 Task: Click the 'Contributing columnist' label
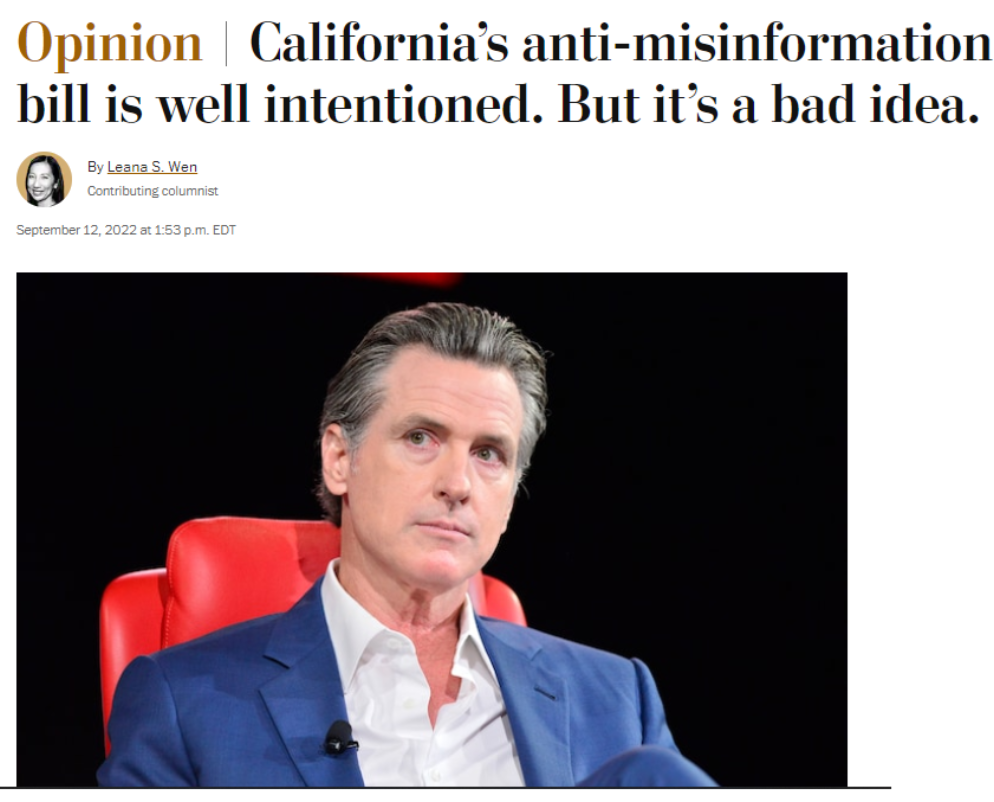(152, 191)
